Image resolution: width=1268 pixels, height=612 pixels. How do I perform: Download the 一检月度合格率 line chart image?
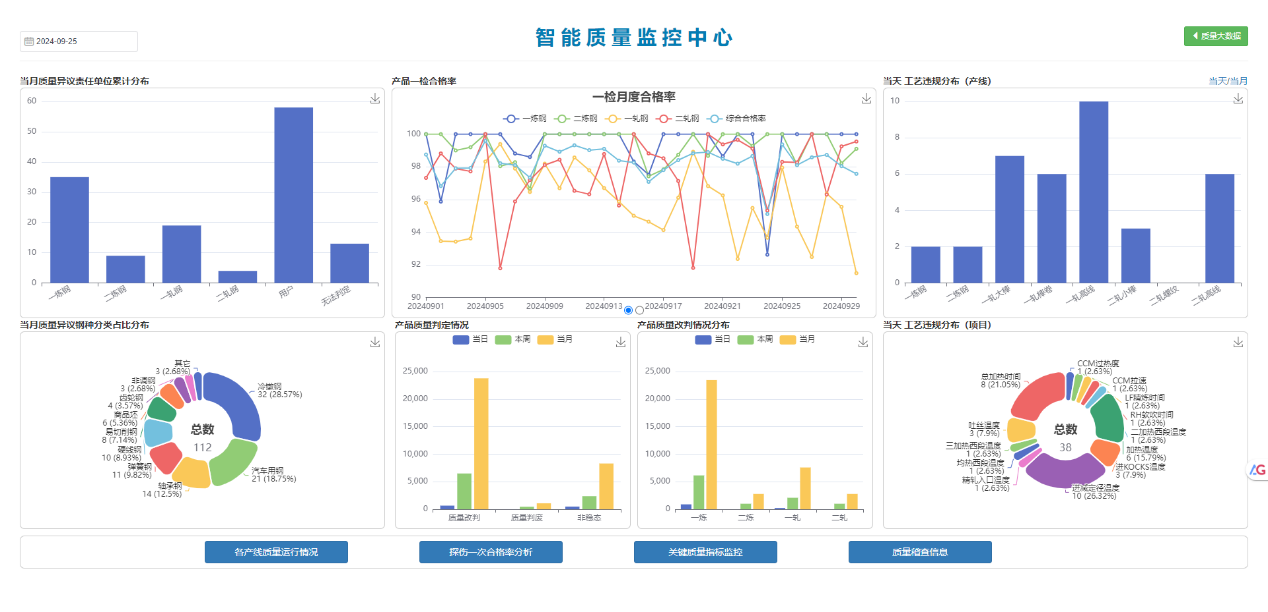(x=866, y=99)
